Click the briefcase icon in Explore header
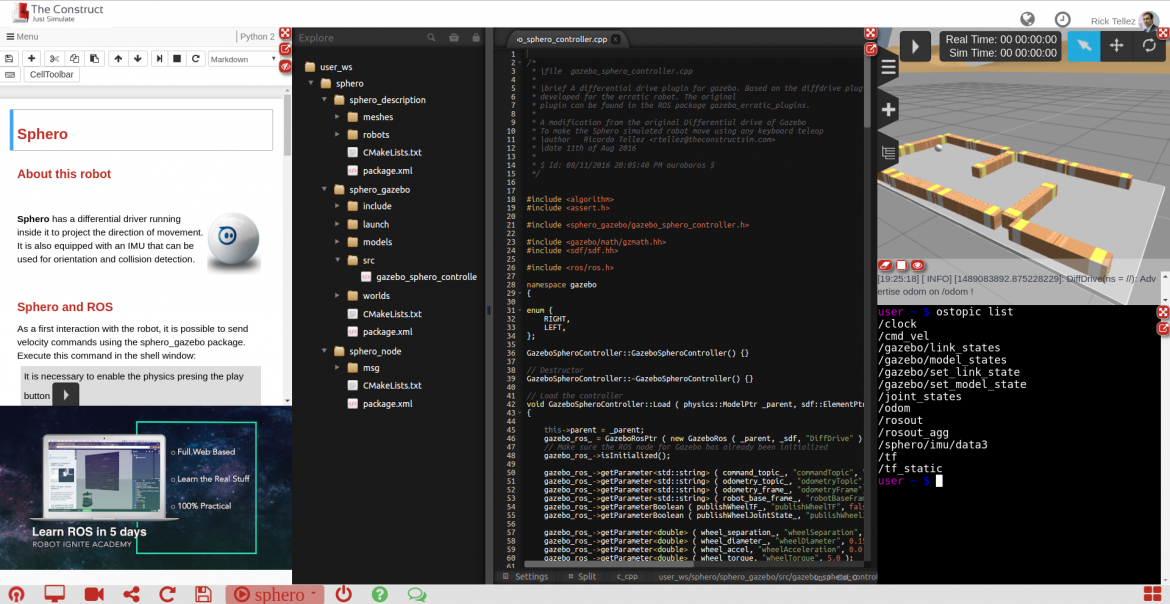Screen dimensions: 1170x604 tap(454, 37)
